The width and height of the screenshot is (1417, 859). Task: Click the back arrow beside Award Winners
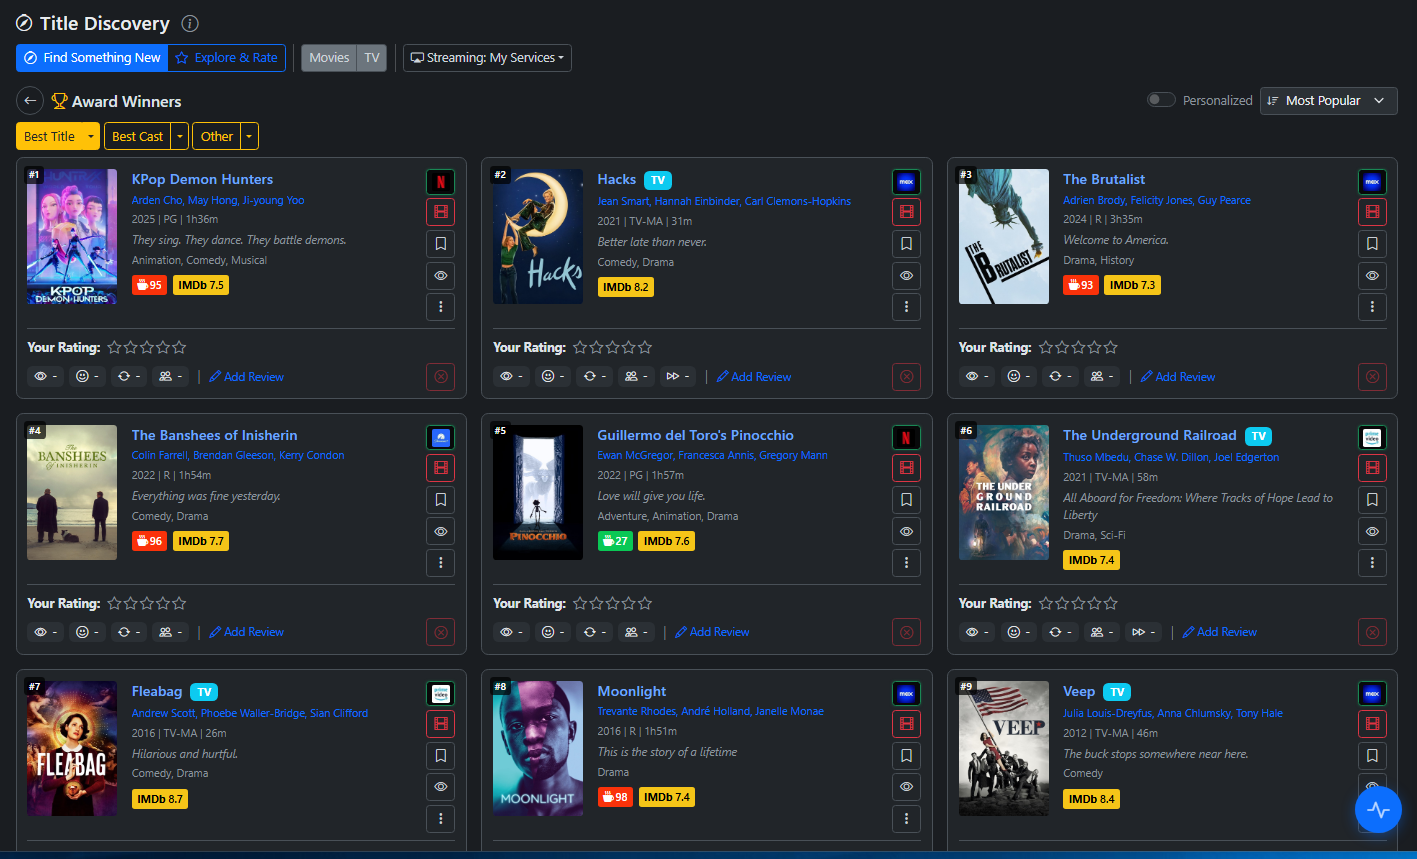point(30,101)
